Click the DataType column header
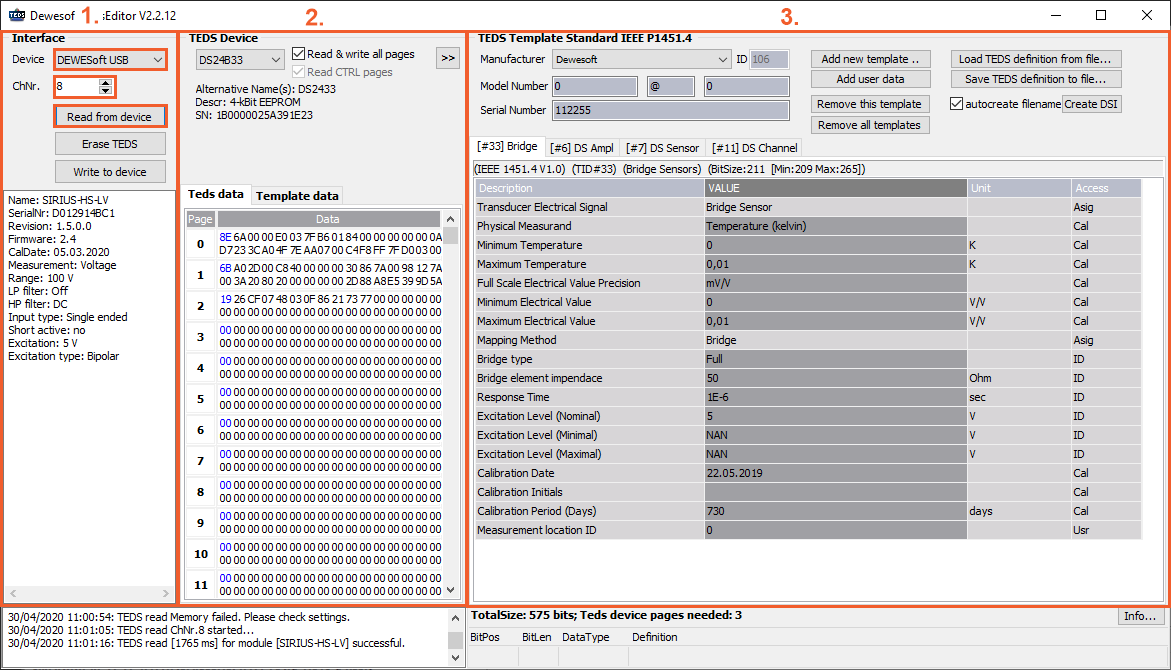The height and width of the screenshot is (670, 1171). pos(586,637)
